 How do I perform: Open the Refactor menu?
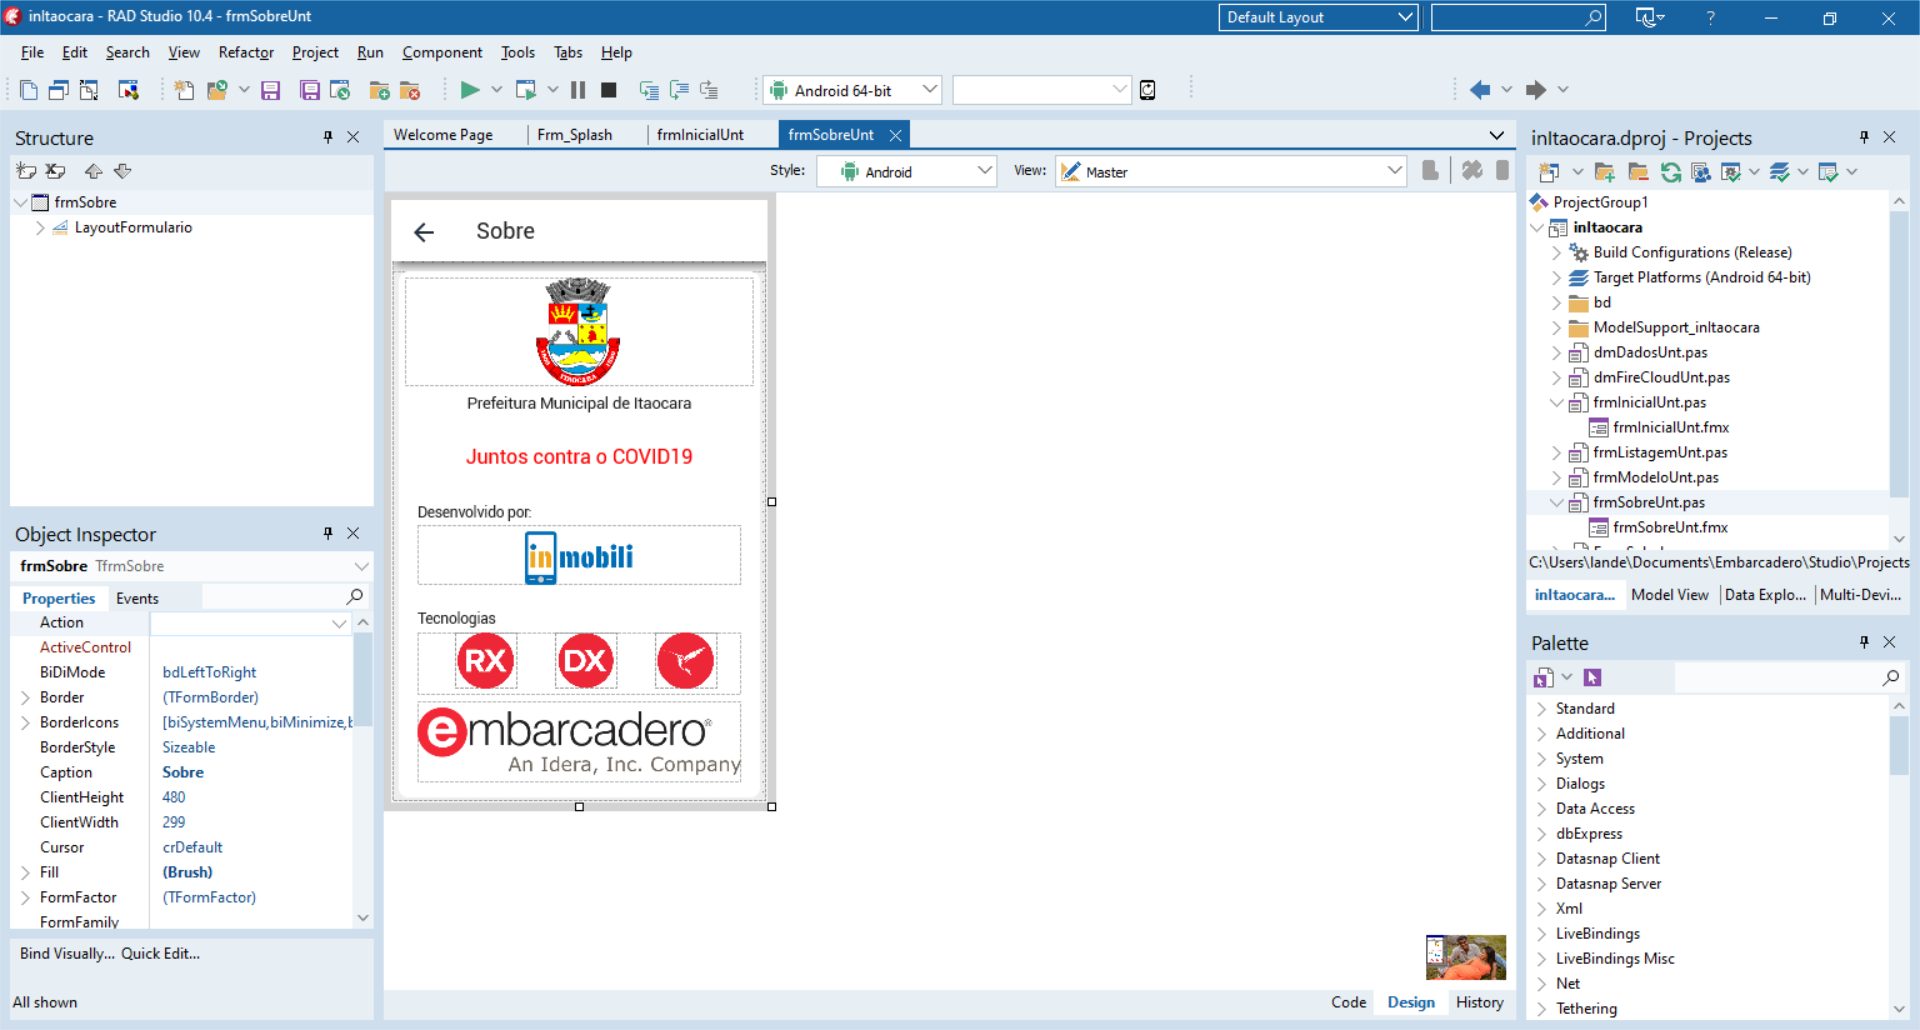(246, 52)
